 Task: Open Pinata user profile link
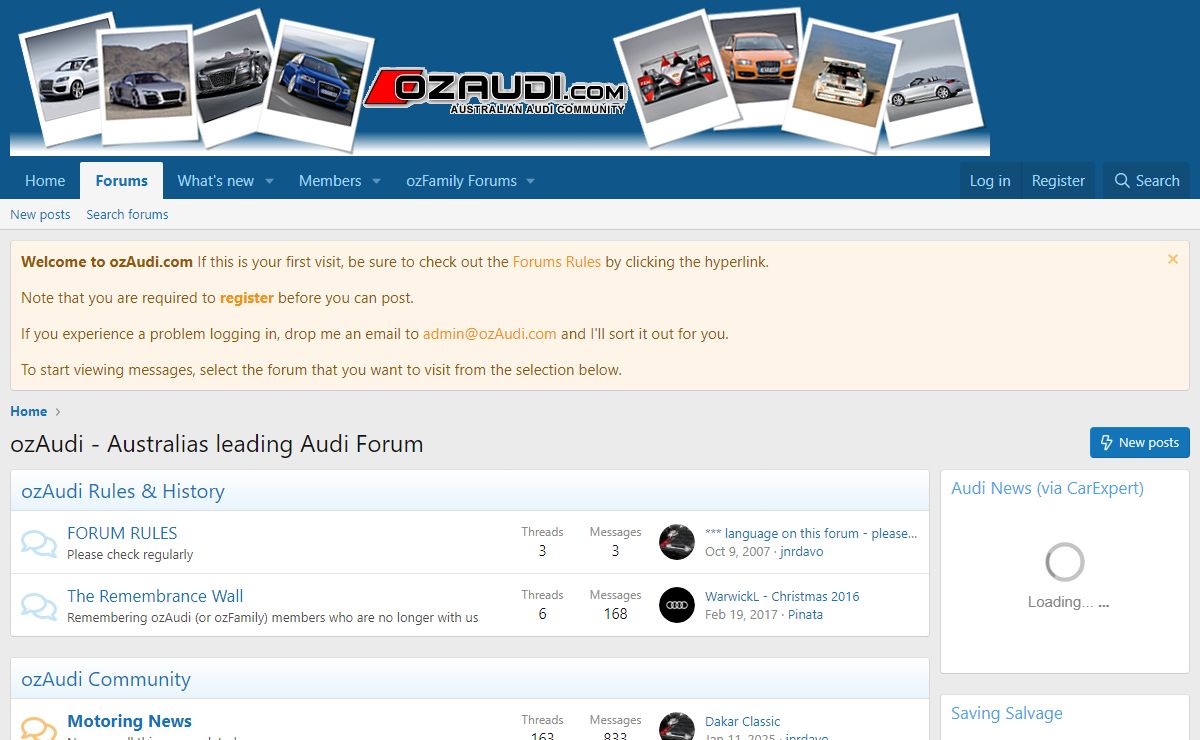(805, 614)
